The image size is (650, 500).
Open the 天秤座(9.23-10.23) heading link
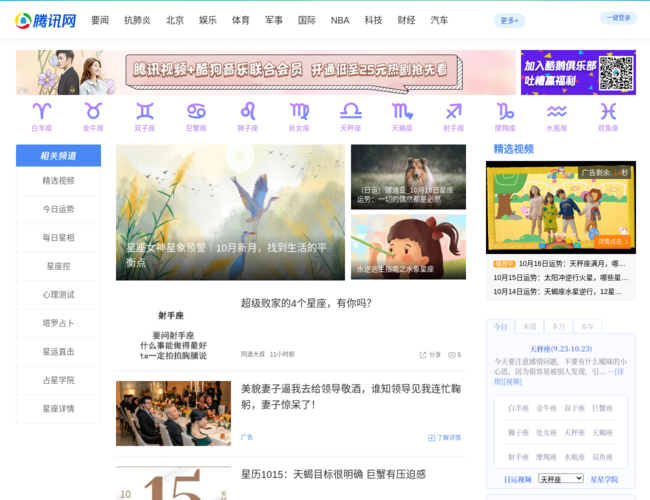click(561, 349)
